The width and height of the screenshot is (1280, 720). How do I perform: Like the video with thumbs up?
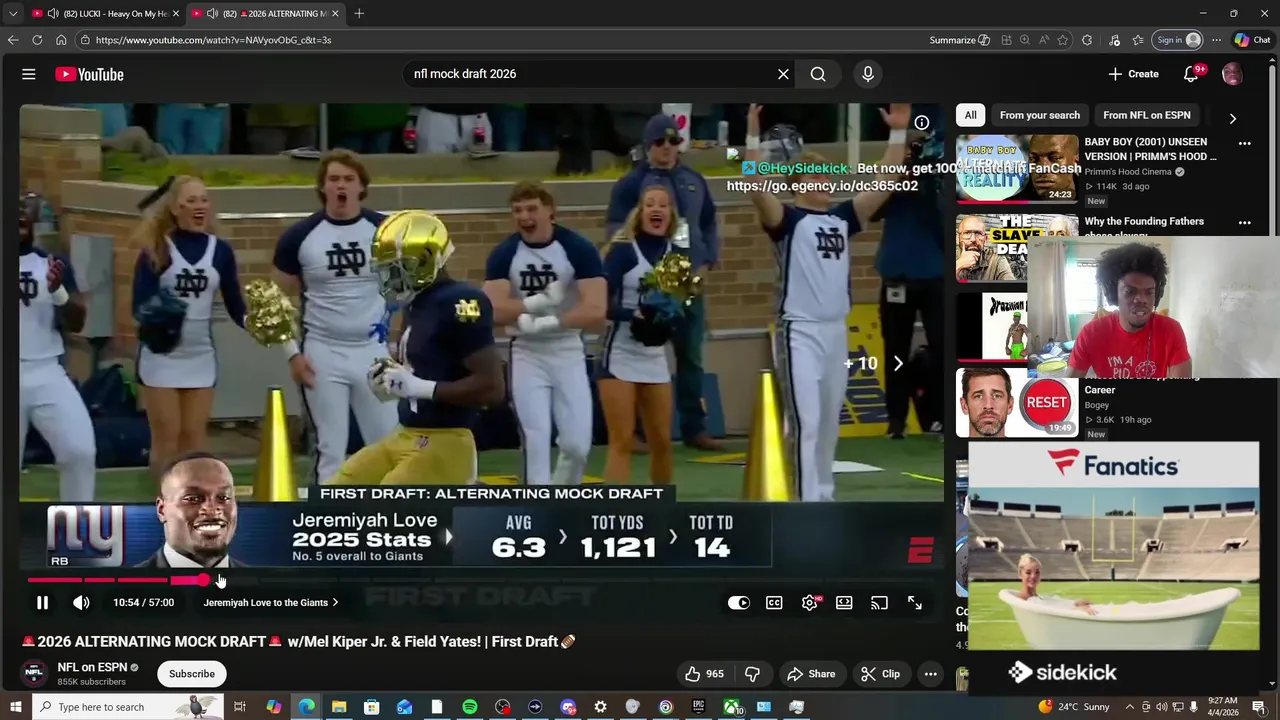point(705,674)
